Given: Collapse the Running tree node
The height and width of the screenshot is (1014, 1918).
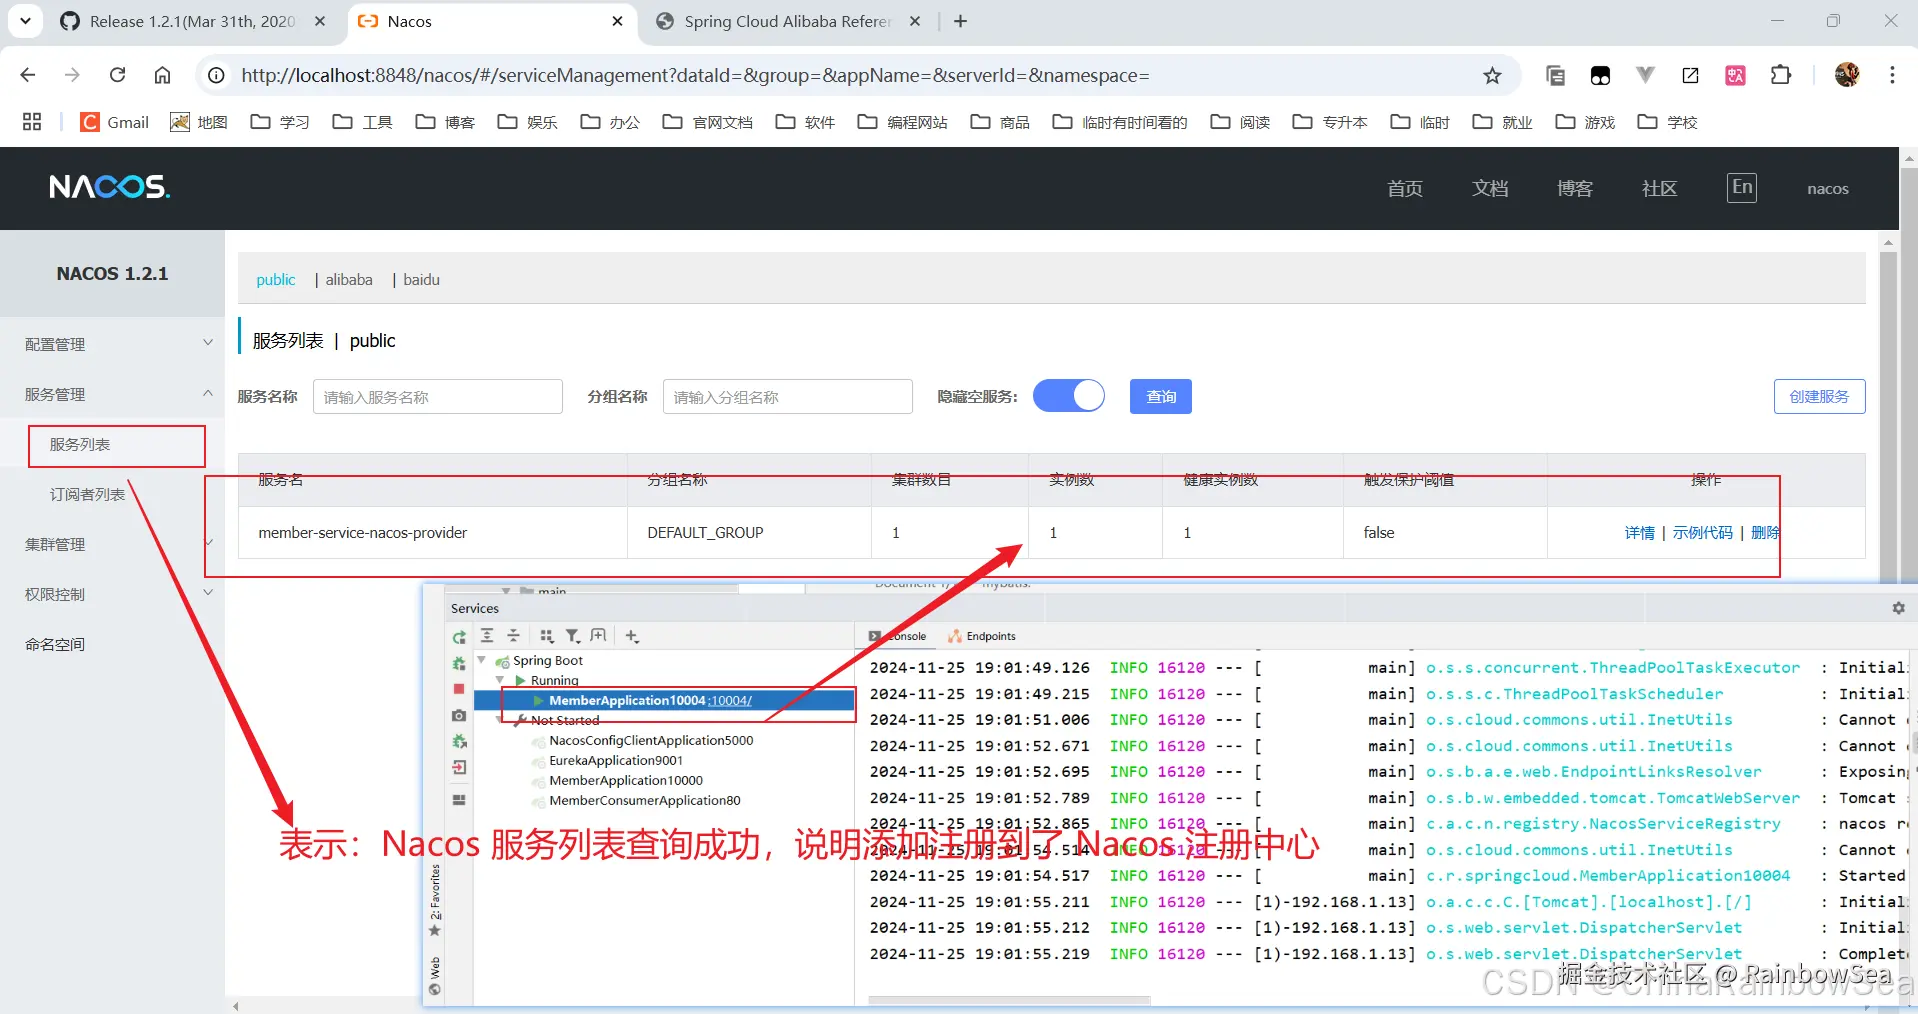Looking at the screenshot, I should pyautogui.click(x=500, y=680).
